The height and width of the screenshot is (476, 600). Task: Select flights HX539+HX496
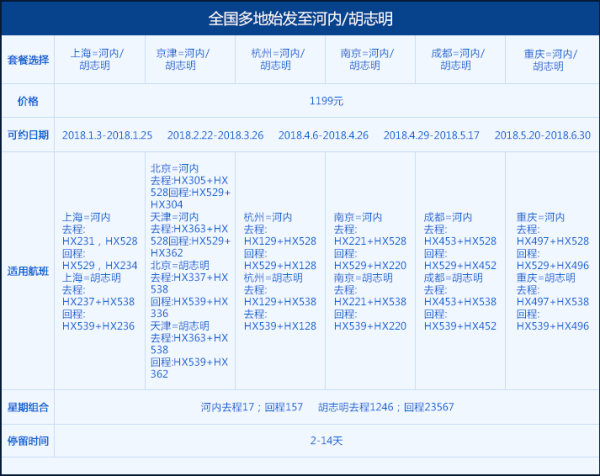[553, 326]
